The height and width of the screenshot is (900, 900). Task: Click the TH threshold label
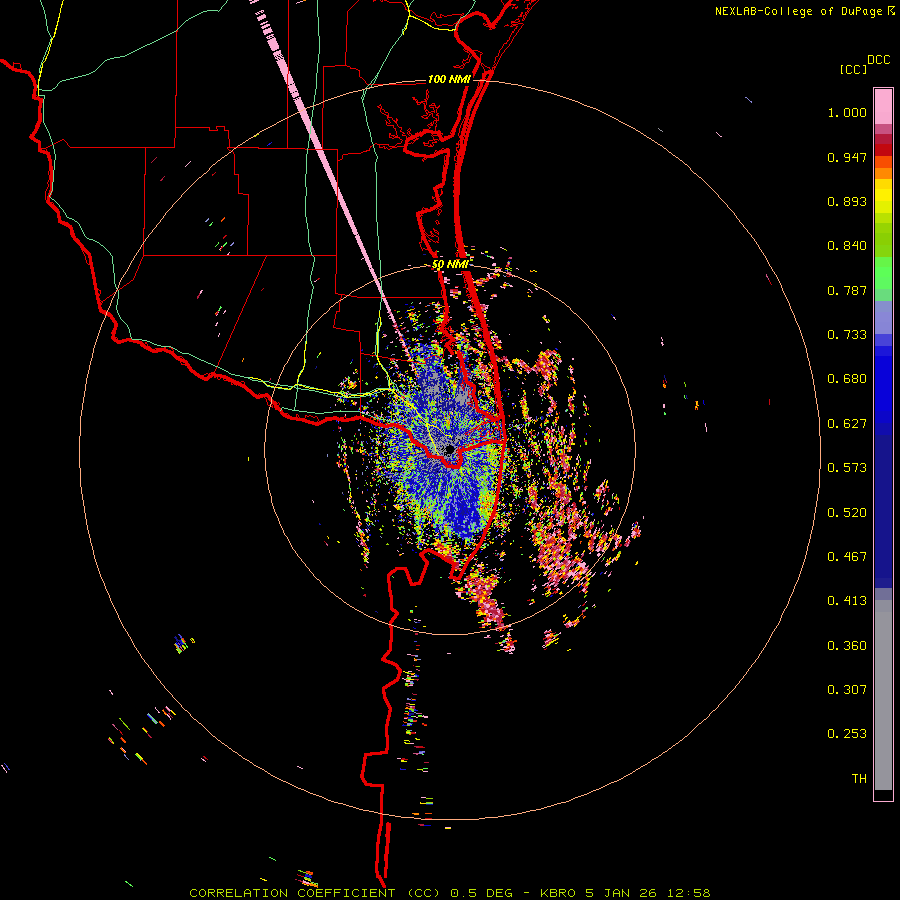pos(859,779)
